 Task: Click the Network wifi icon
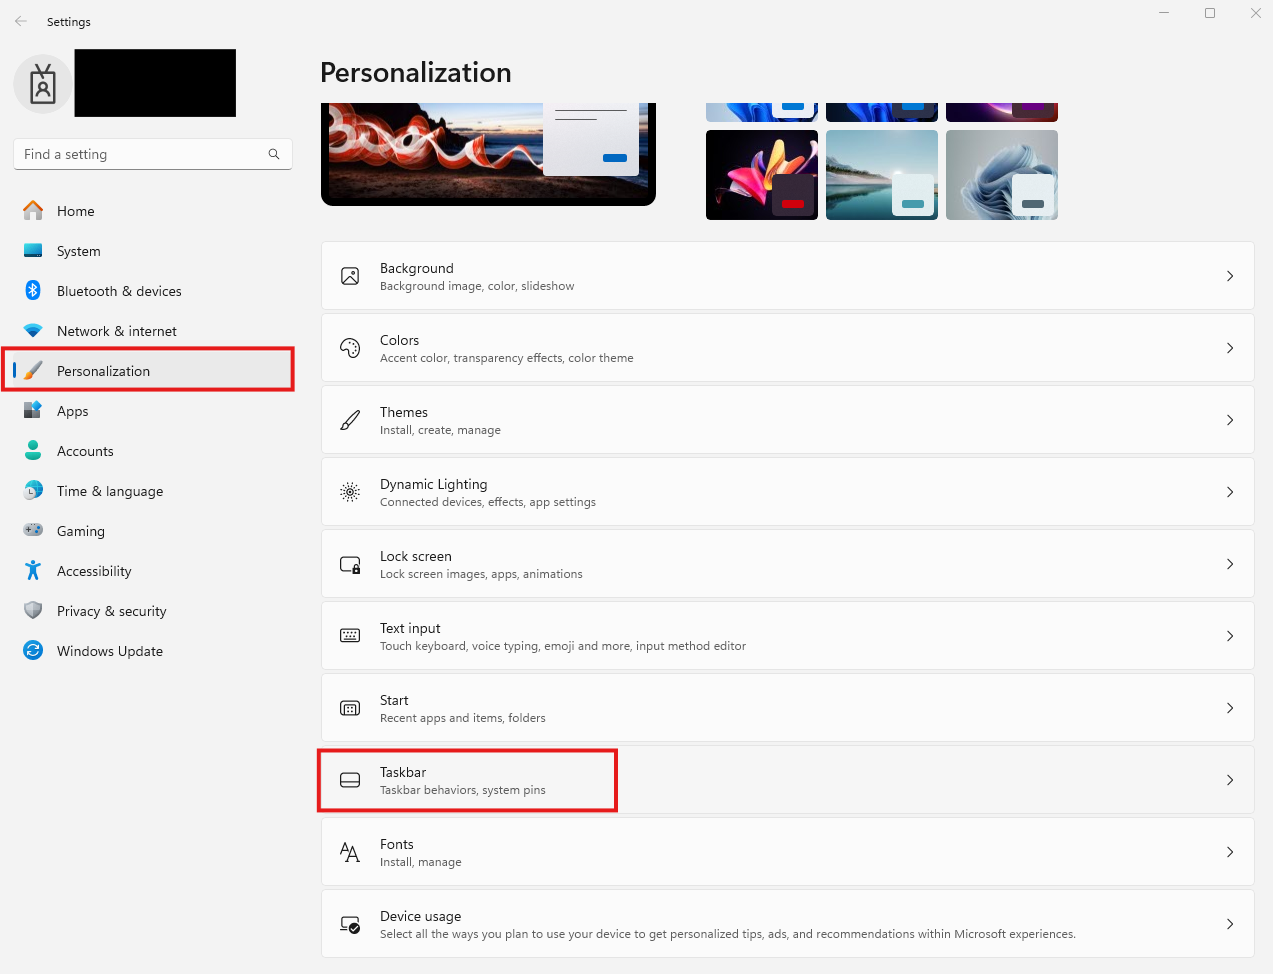point(33,331)
